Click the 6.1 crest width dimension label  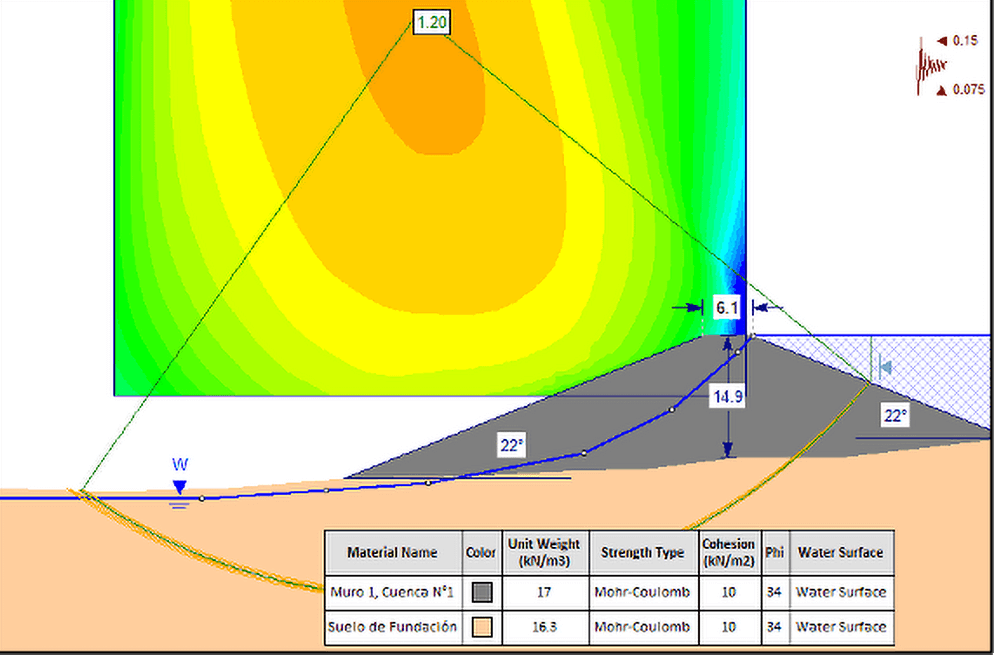click(x=727, y=308)
